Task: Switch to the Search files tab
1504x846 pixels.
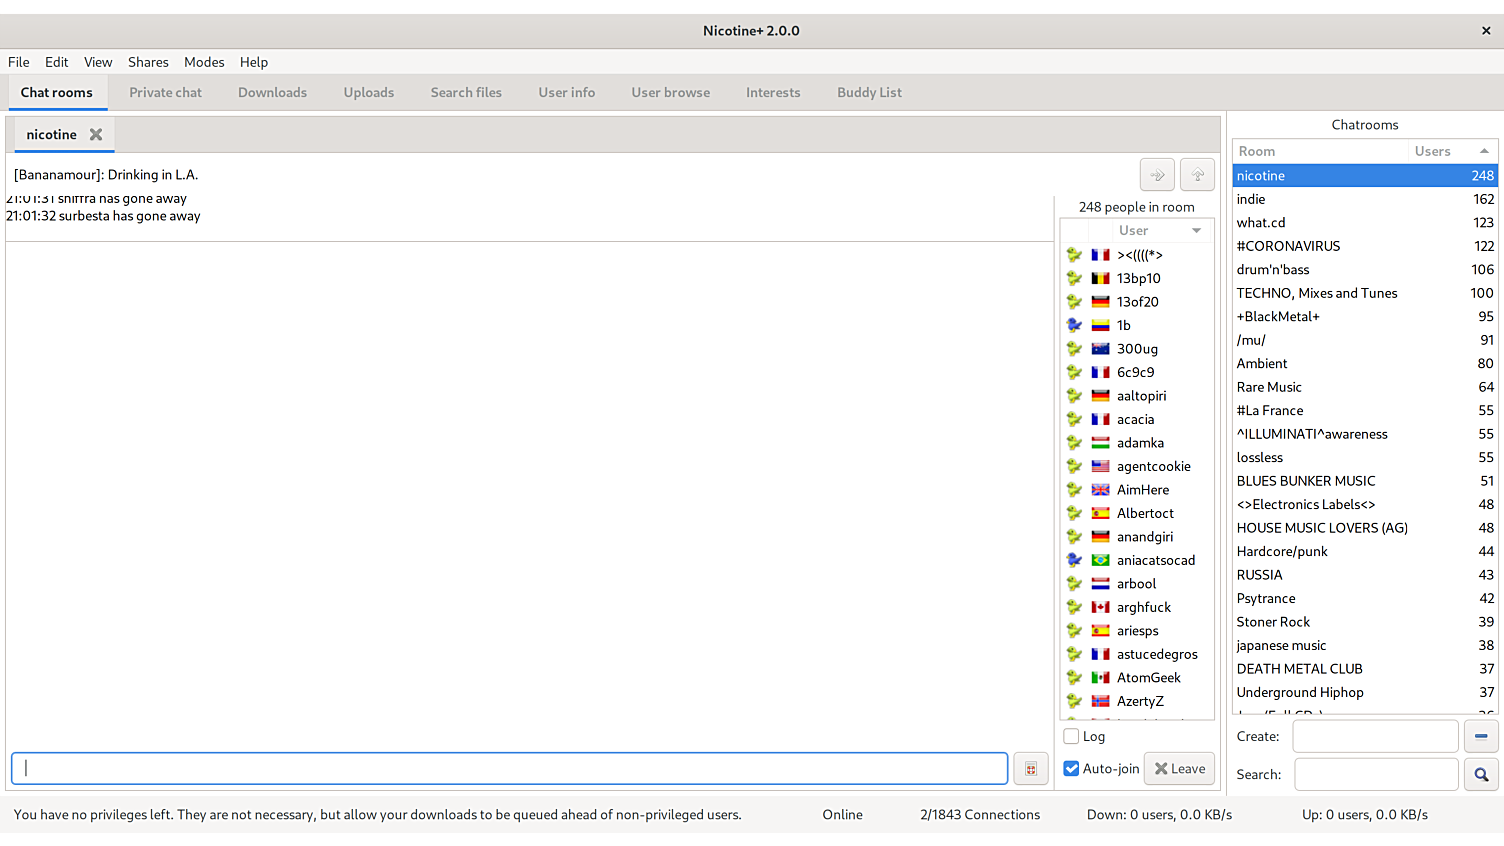Action: click(x=466, y=93)
